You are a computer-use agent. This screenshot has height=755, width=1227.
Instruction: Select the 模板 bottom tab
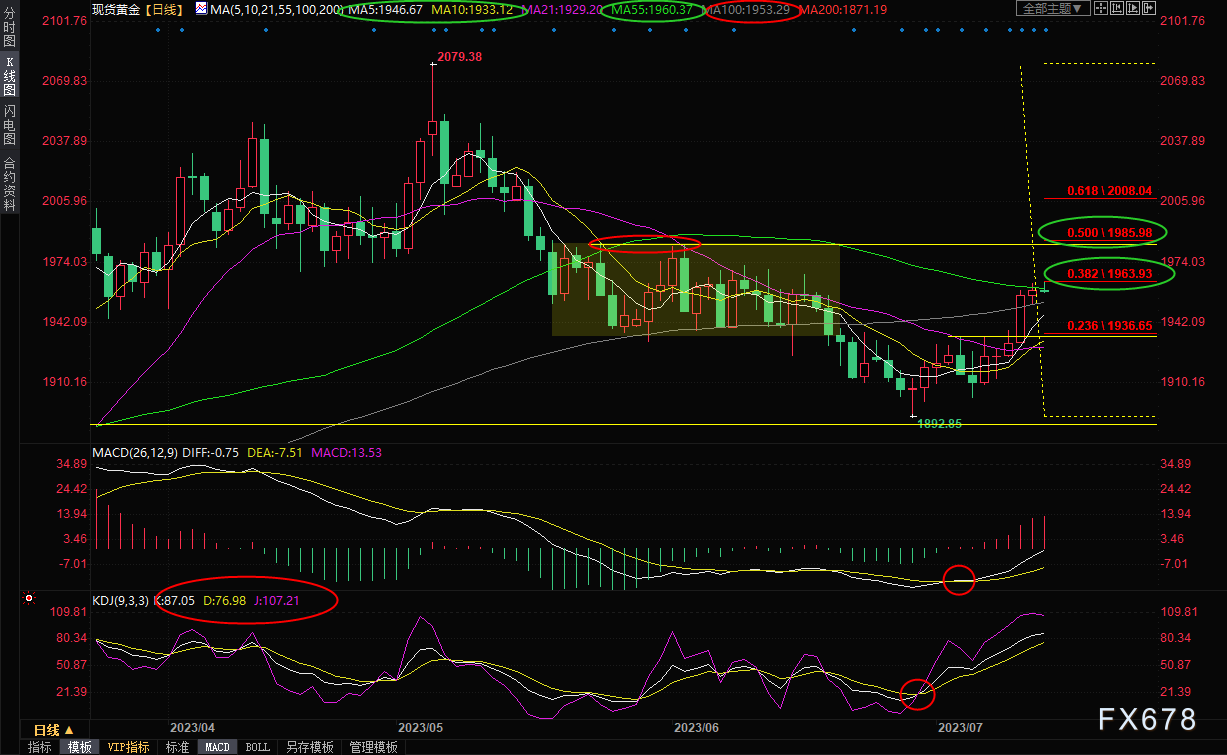tap(80, 747)
